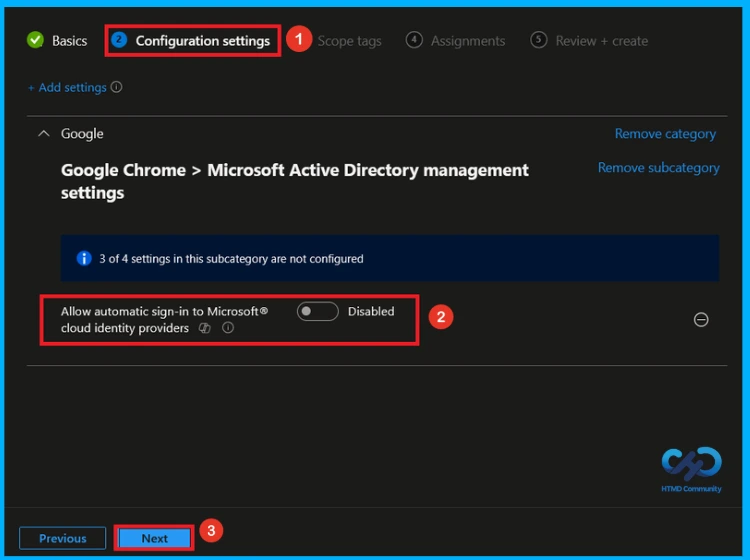Click the blue info icon in the banner

(x=84, y=258)
